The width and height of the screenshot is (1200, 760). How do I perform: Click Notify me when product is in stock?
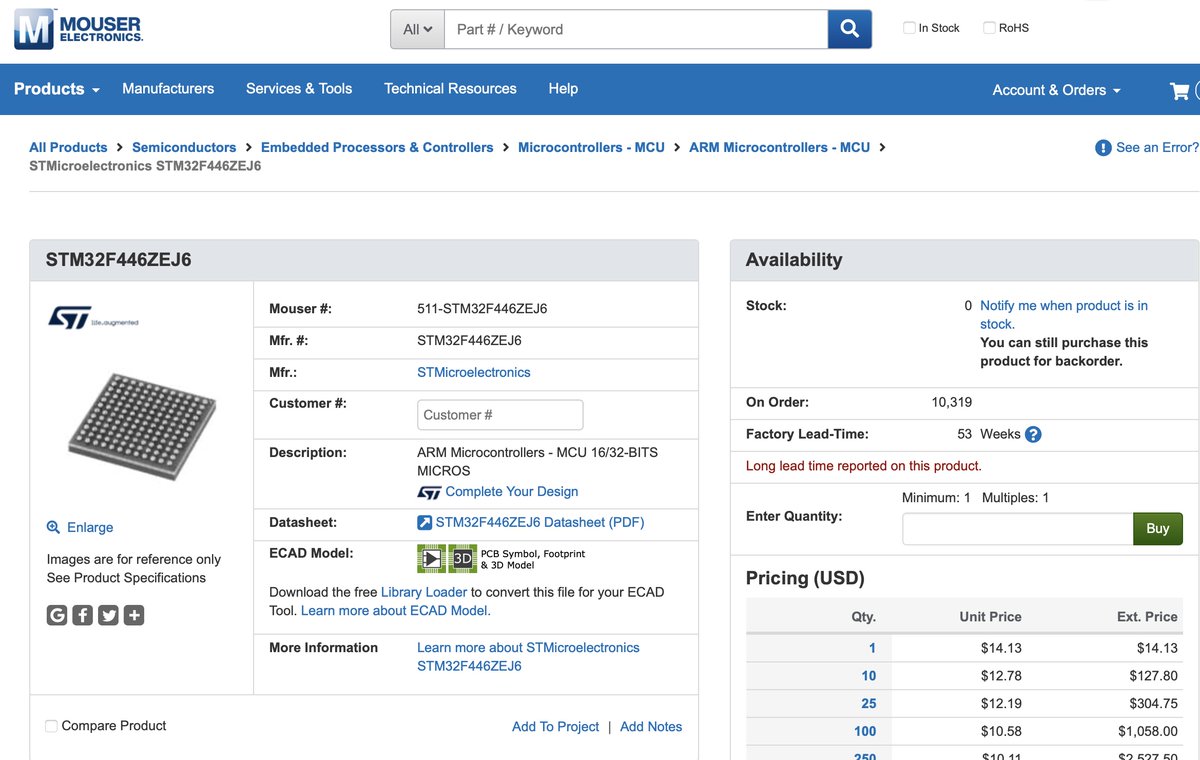pyautogui.click(x=1064, y=315)
